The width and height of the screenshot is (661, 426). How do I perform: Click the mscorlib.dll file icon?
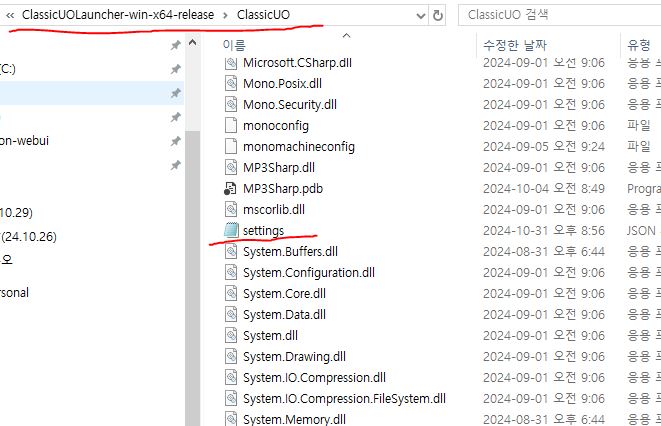point(231,209)
